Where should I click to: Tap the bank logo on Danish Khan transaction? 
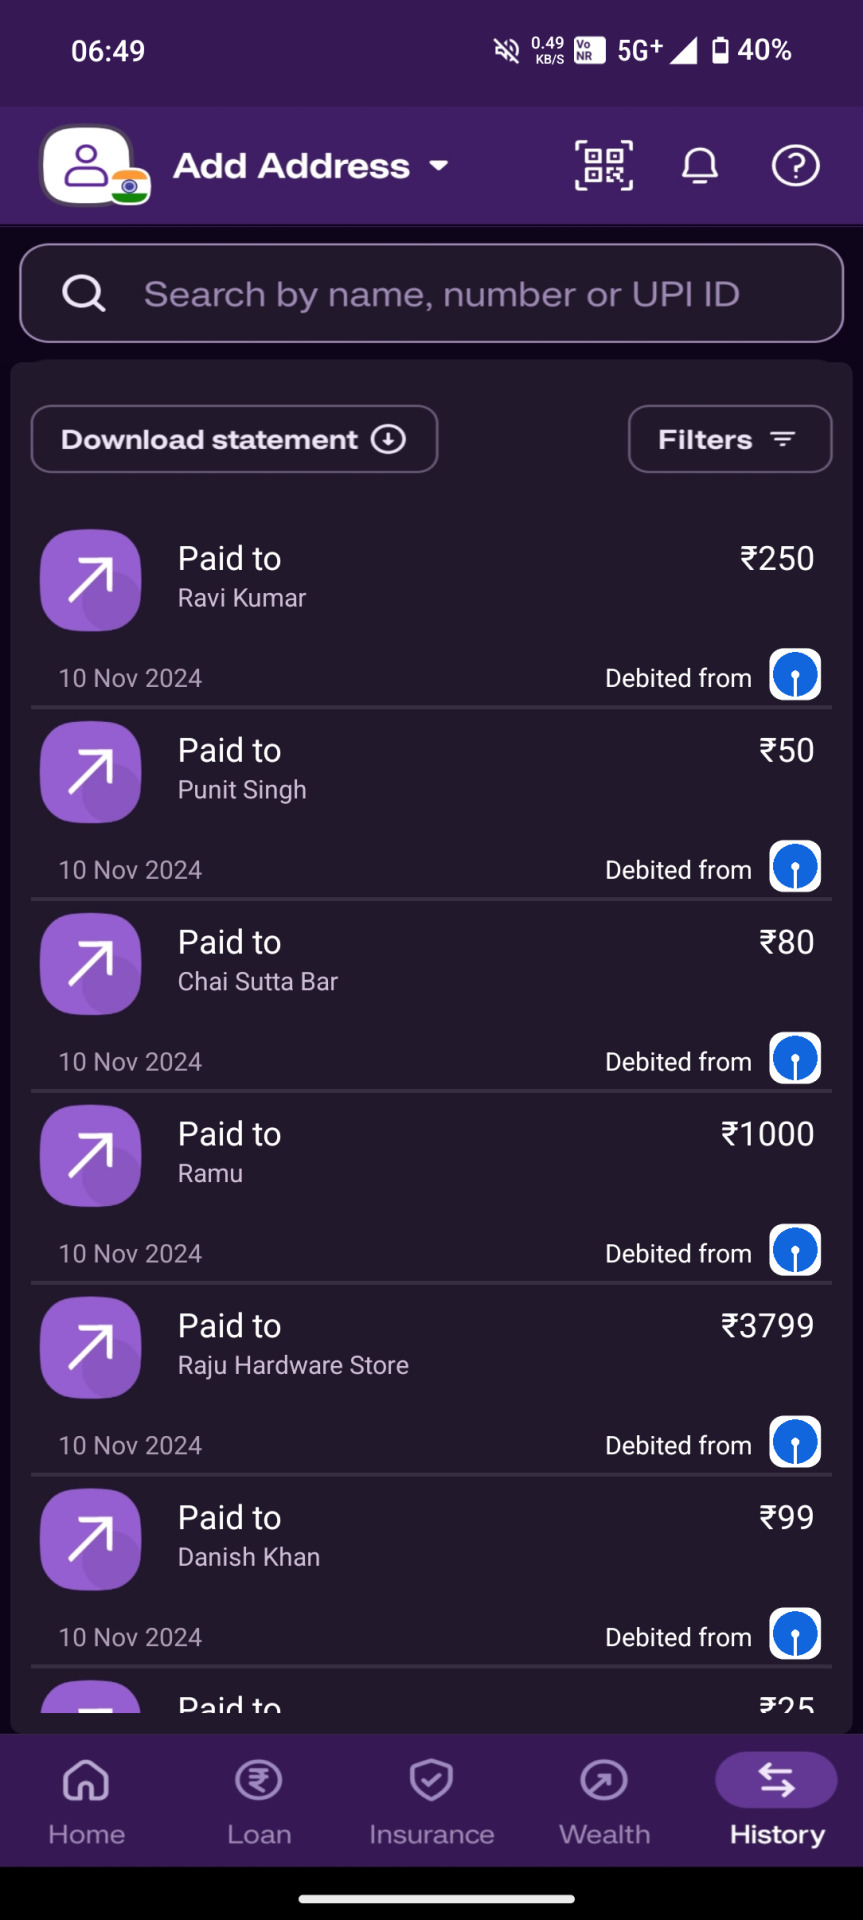pyautogui.click(x=795, y=1634)
